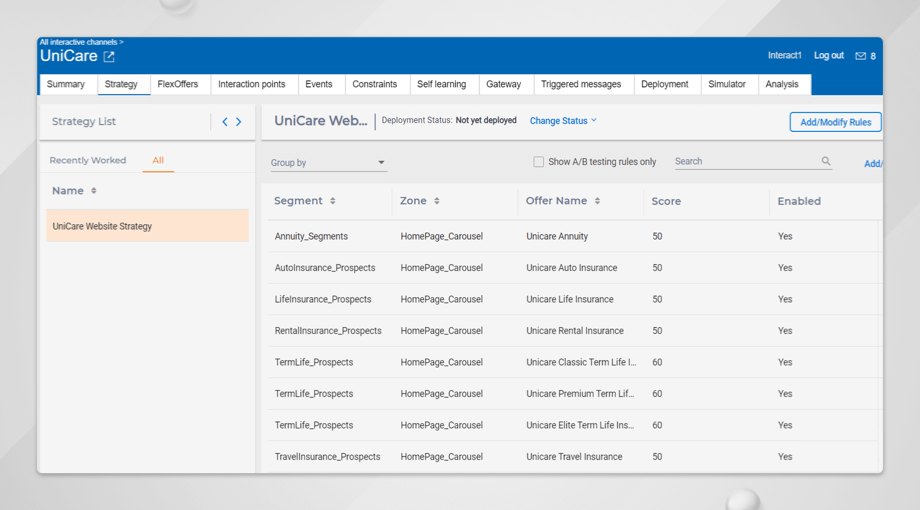Go to next strategy arrow
The height and width of the screenshot is (510, 920).
(x=239, y=121)
